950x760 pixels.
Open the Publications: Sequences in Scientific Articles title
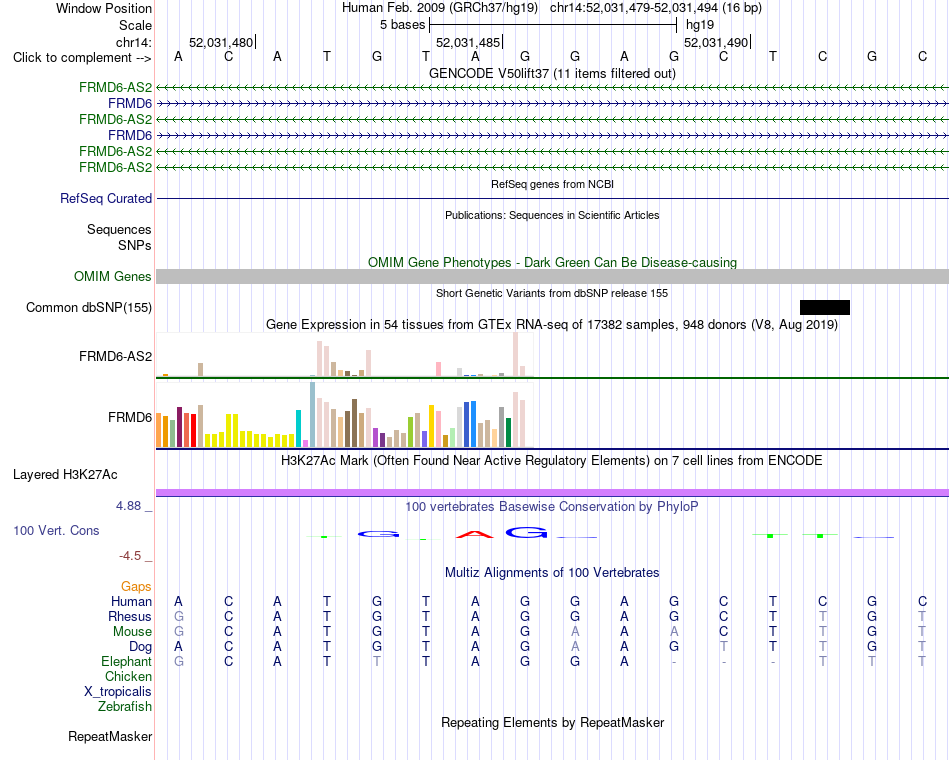tap(552, 215)
